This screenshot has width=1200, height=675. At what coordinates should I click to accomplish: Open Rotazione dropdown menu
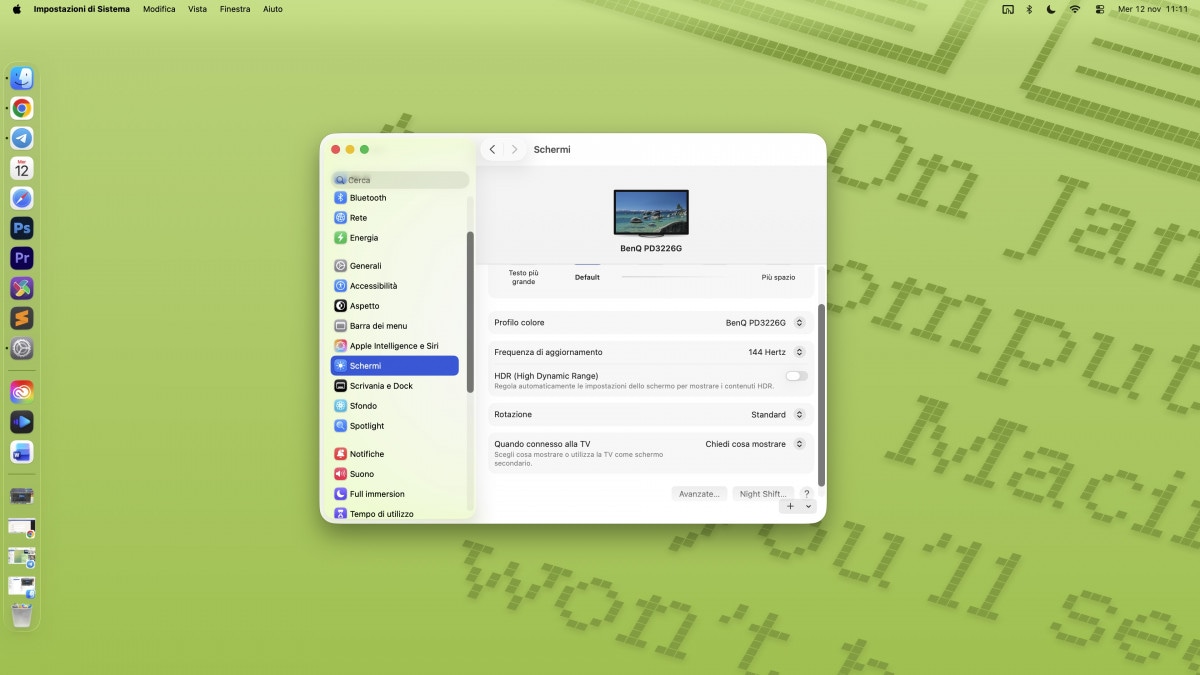point(777,414)
